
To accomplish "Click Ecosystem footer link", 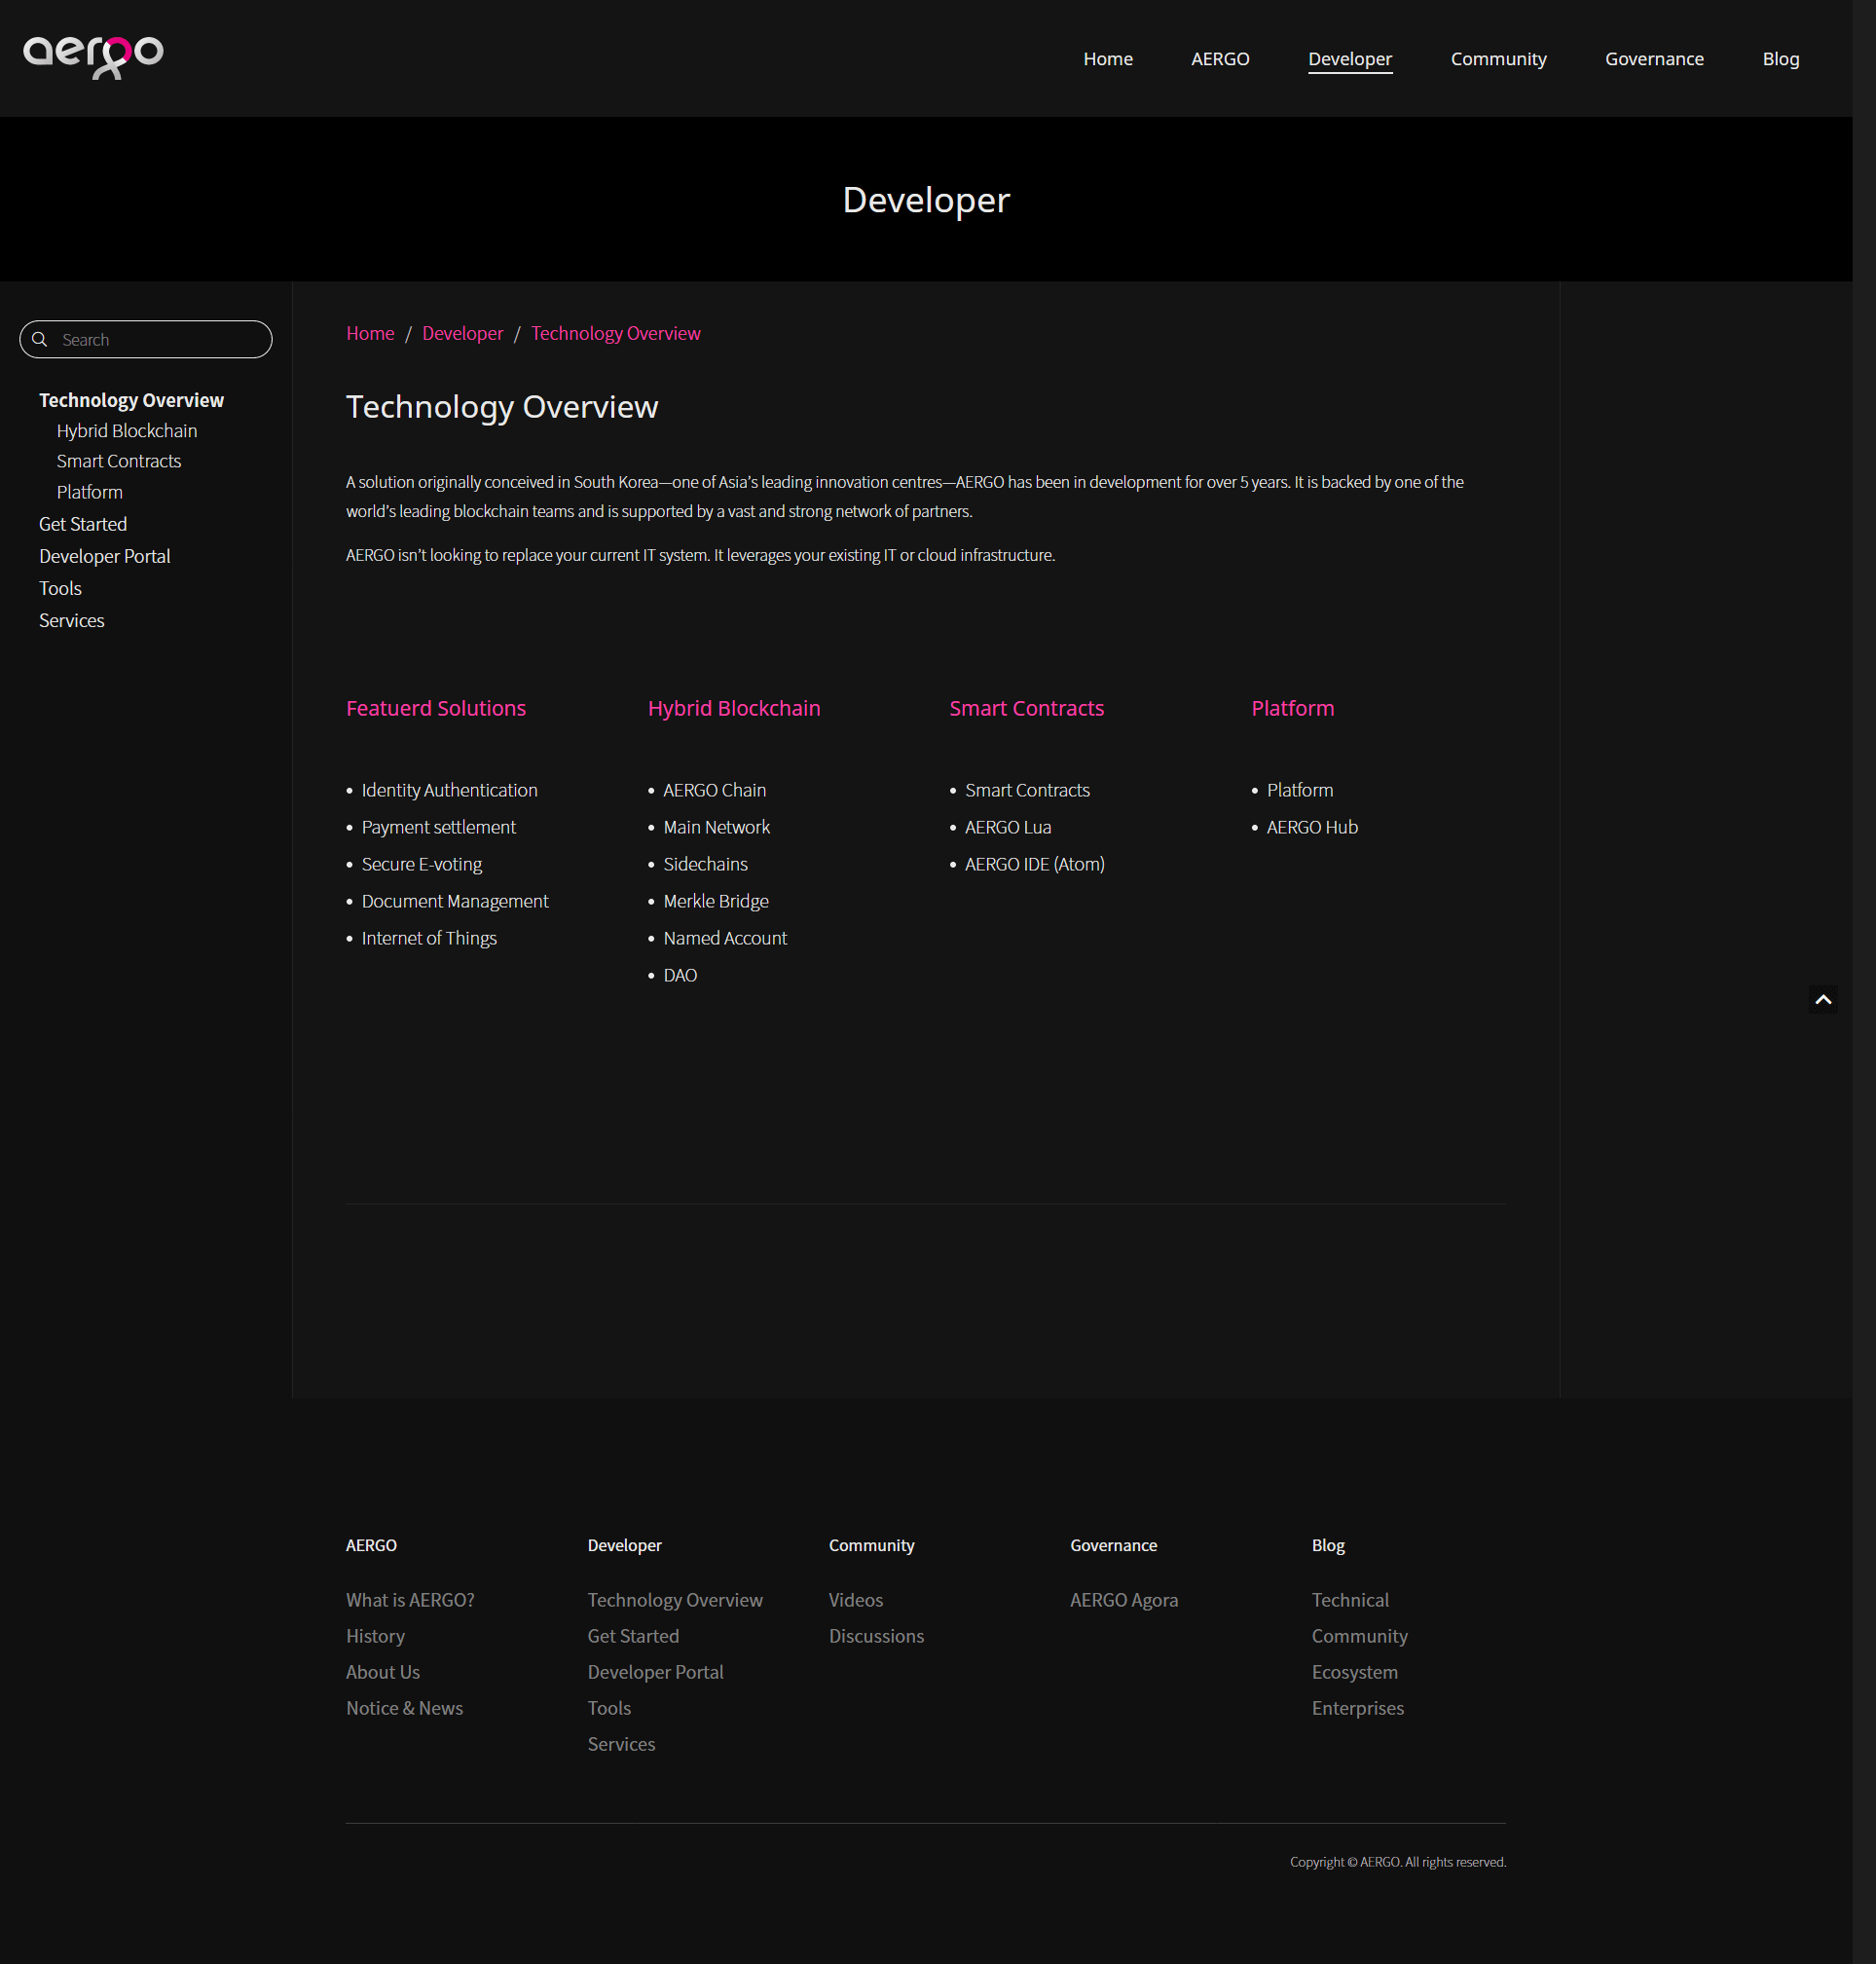I will click(x=1355, y=1672).
